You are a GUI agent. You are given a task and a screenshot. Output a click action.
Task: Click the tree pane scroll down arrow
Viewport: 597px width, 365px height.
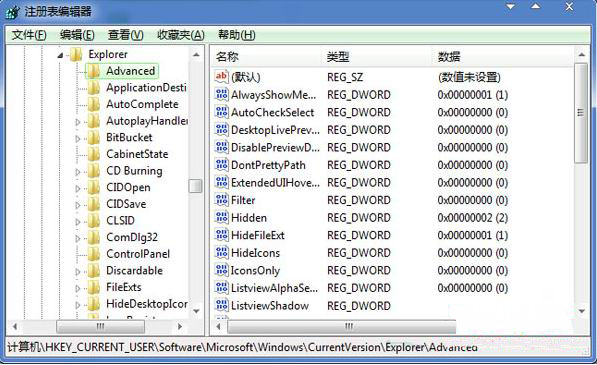pos(196,311)
